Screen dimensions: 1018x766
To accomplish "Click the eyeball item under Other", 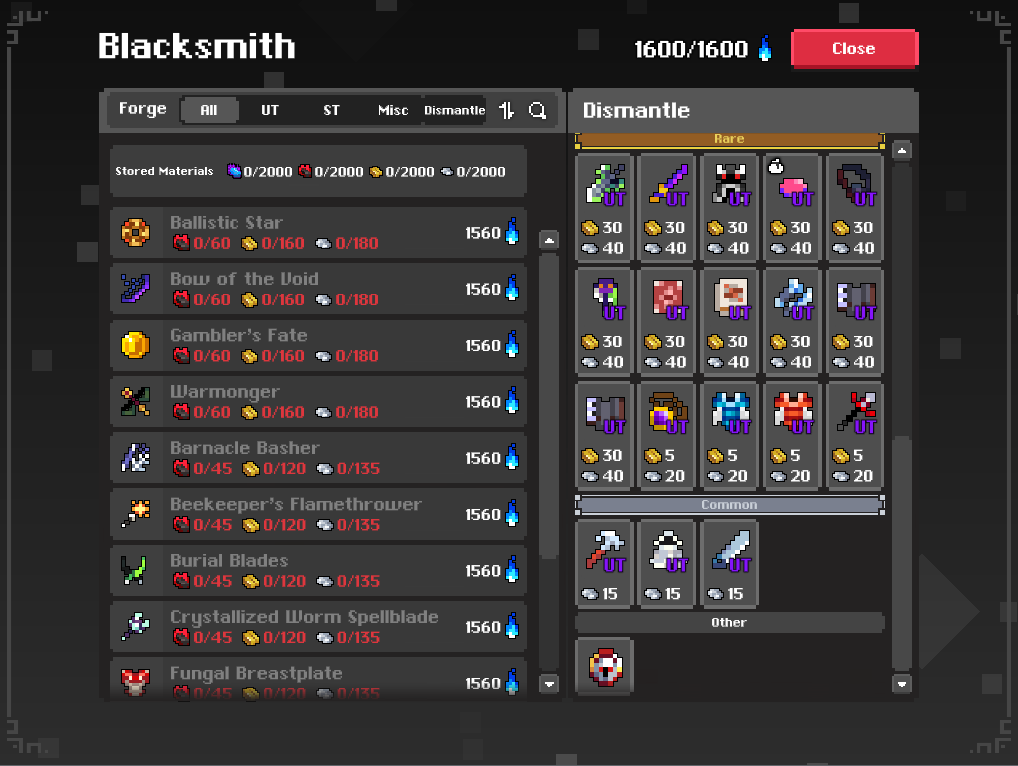I will [605, 667].
